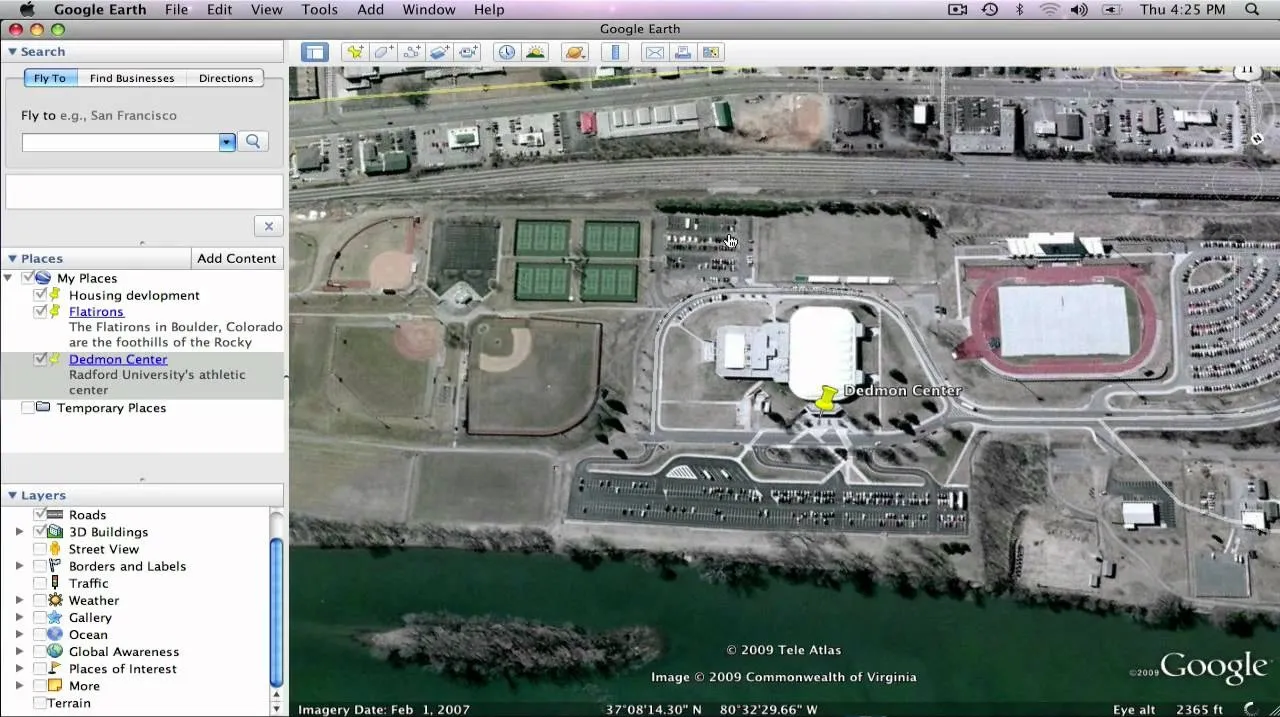
Task: Select the Ruler tool
Action: point(615,52)
